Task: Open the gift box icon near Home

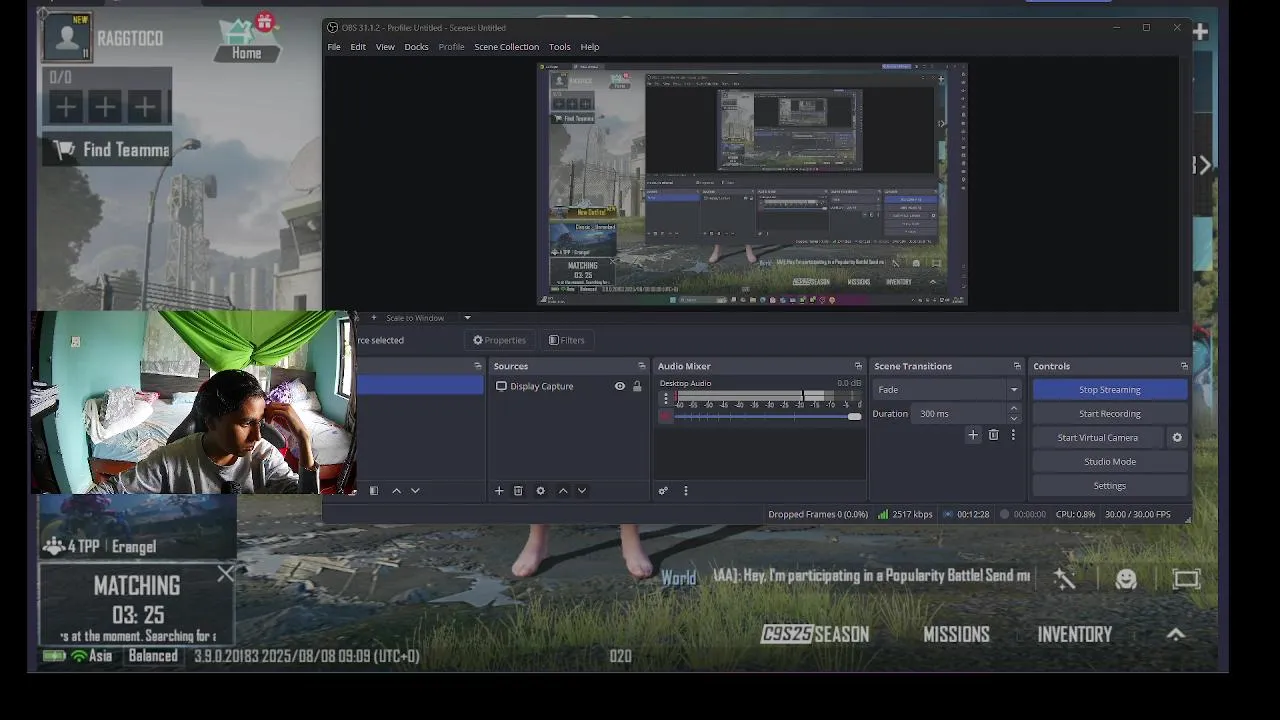Action: [x=264, y=21]
